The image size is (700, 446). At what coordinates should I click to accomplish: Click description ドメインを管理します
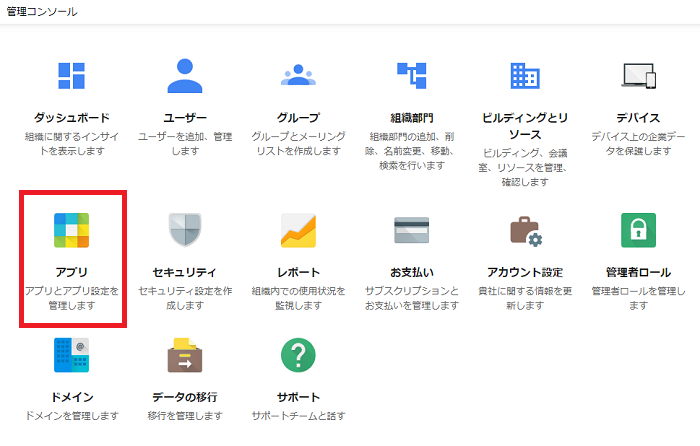(71, 416)
